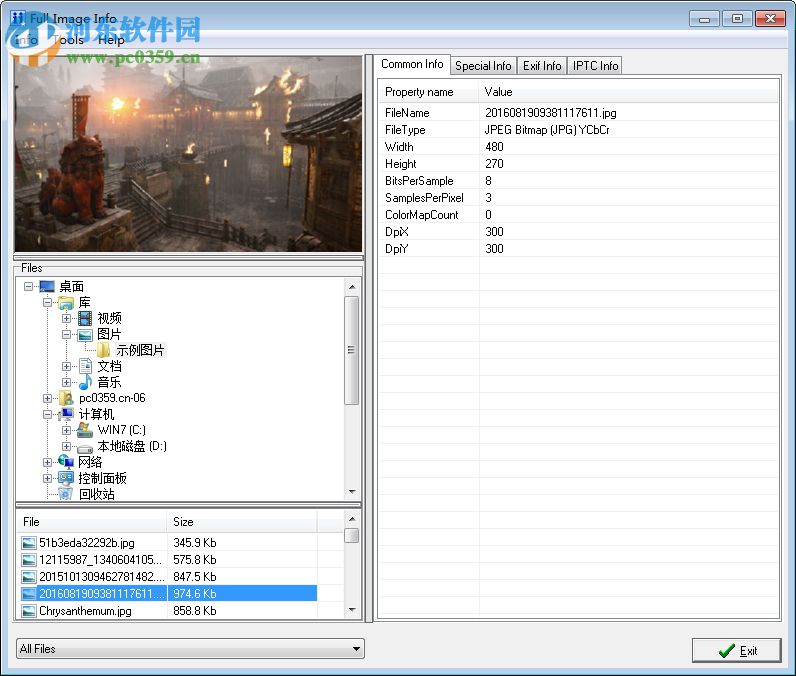This screenshot has height=676, width=796.
Task: Click the folder tree scrollbar thumb
Action: [x=352, y=350]
